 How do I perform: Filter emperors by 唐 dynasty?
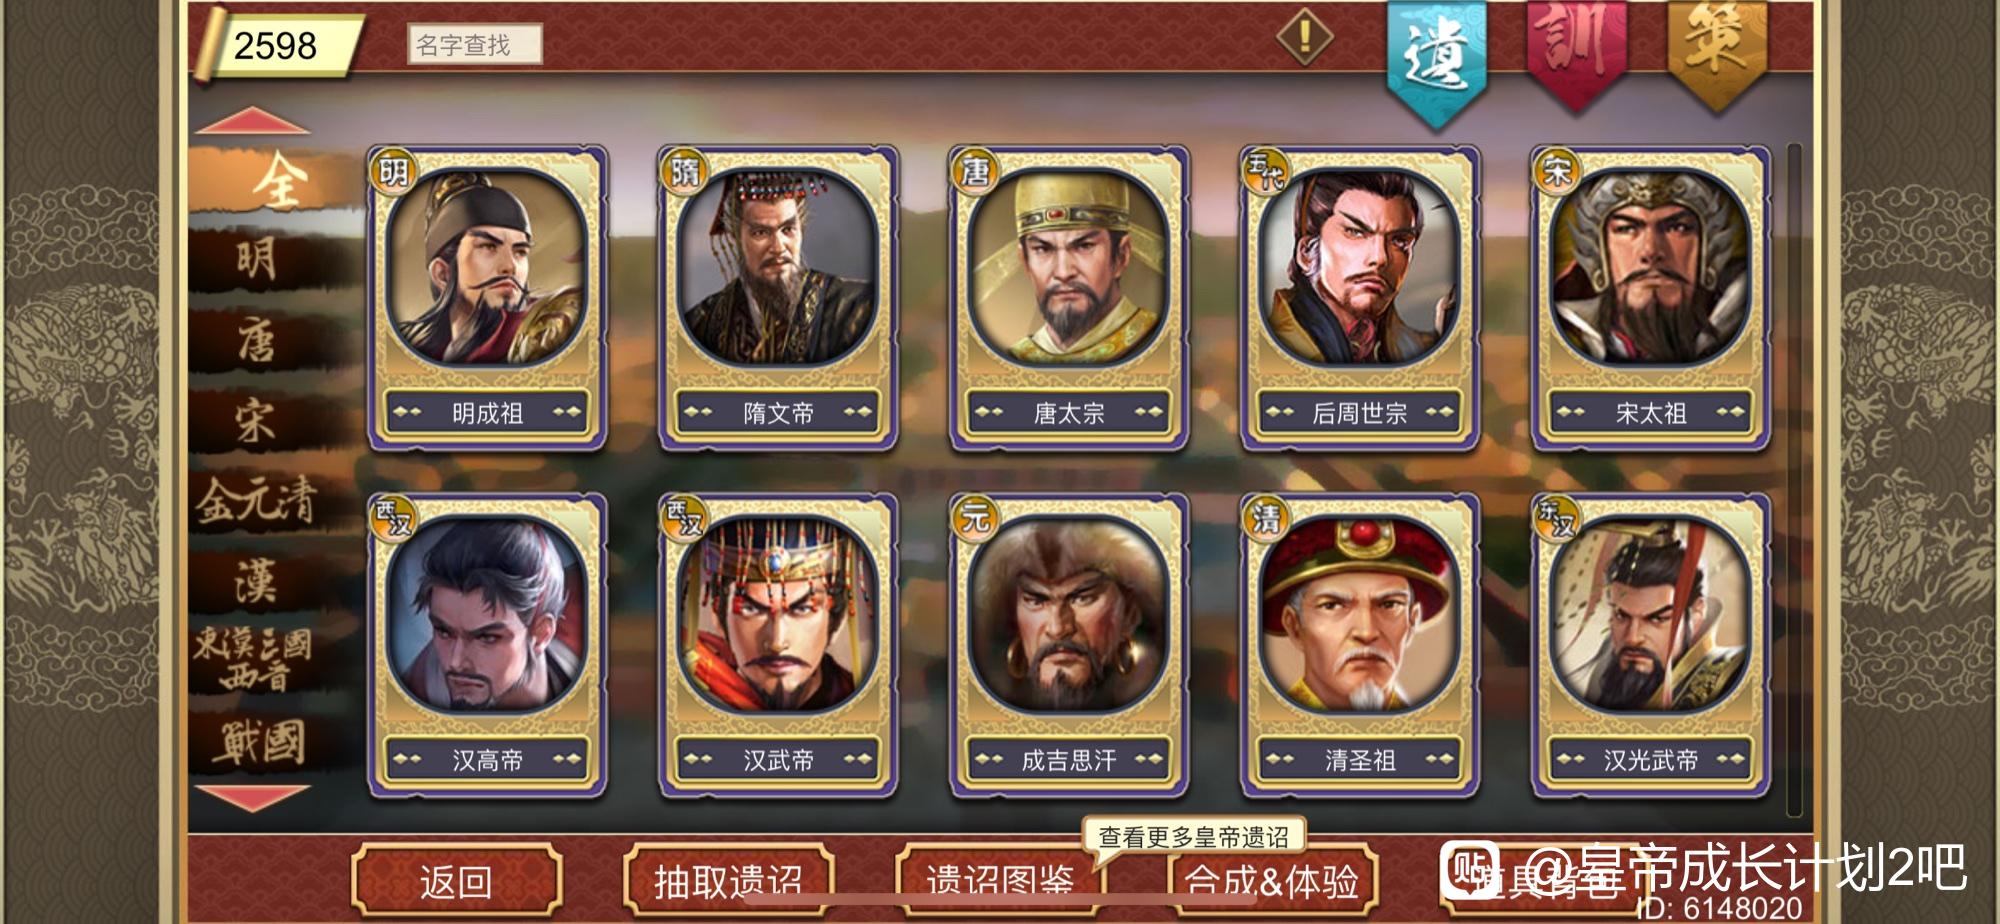[256, 340]
